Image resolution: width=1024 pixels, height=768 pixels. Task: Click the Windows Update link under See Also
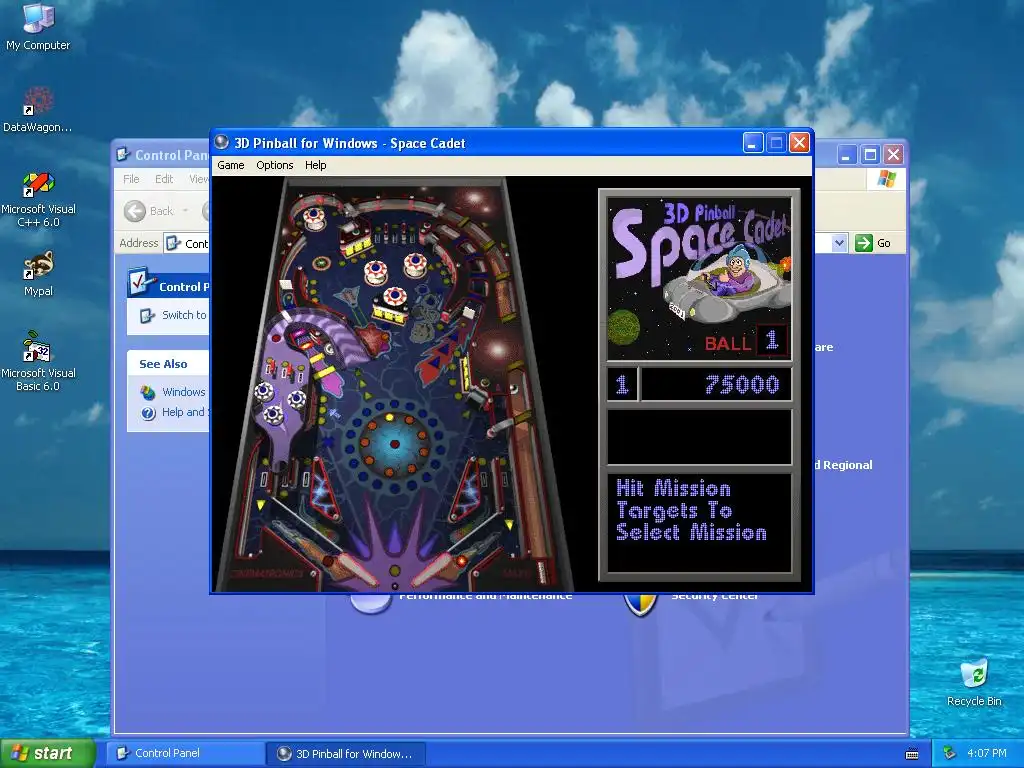tap(184, 392)
